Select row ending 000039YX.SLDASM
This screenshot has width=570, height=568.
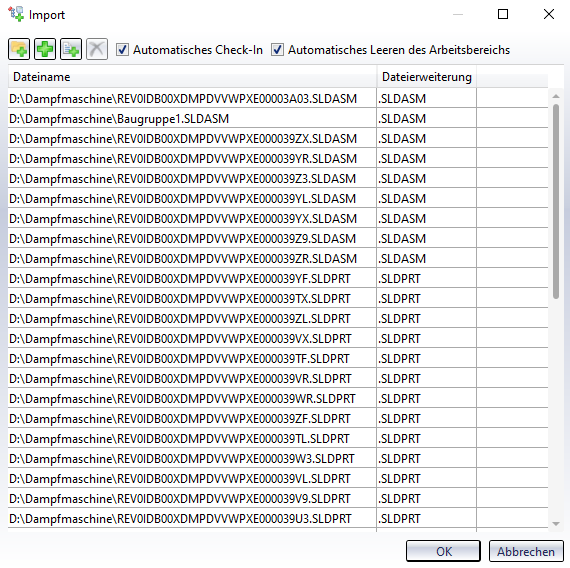pyautogui.click(x=278, y=219)
